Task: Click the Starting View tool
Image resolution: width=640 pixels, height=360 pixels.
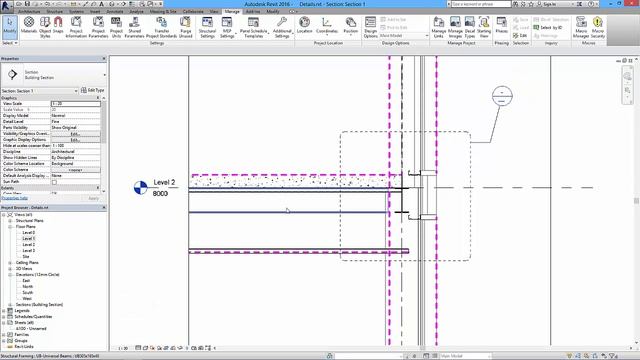Action: pyautogui.click(x=484, y=27)
